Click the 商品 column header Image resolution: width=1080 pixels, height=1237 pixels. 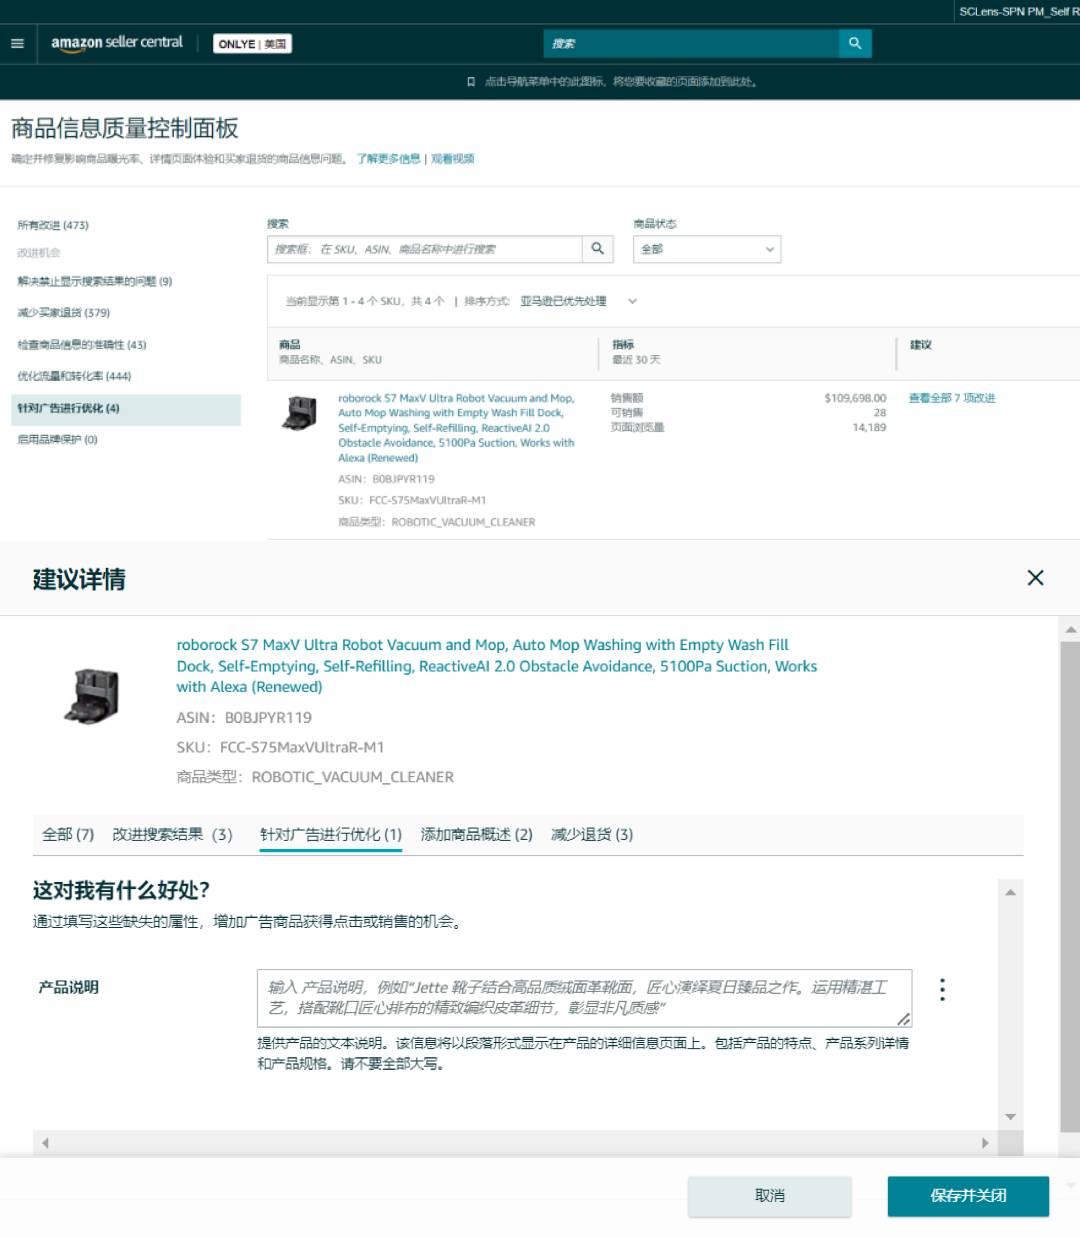(x=290, y=345)
